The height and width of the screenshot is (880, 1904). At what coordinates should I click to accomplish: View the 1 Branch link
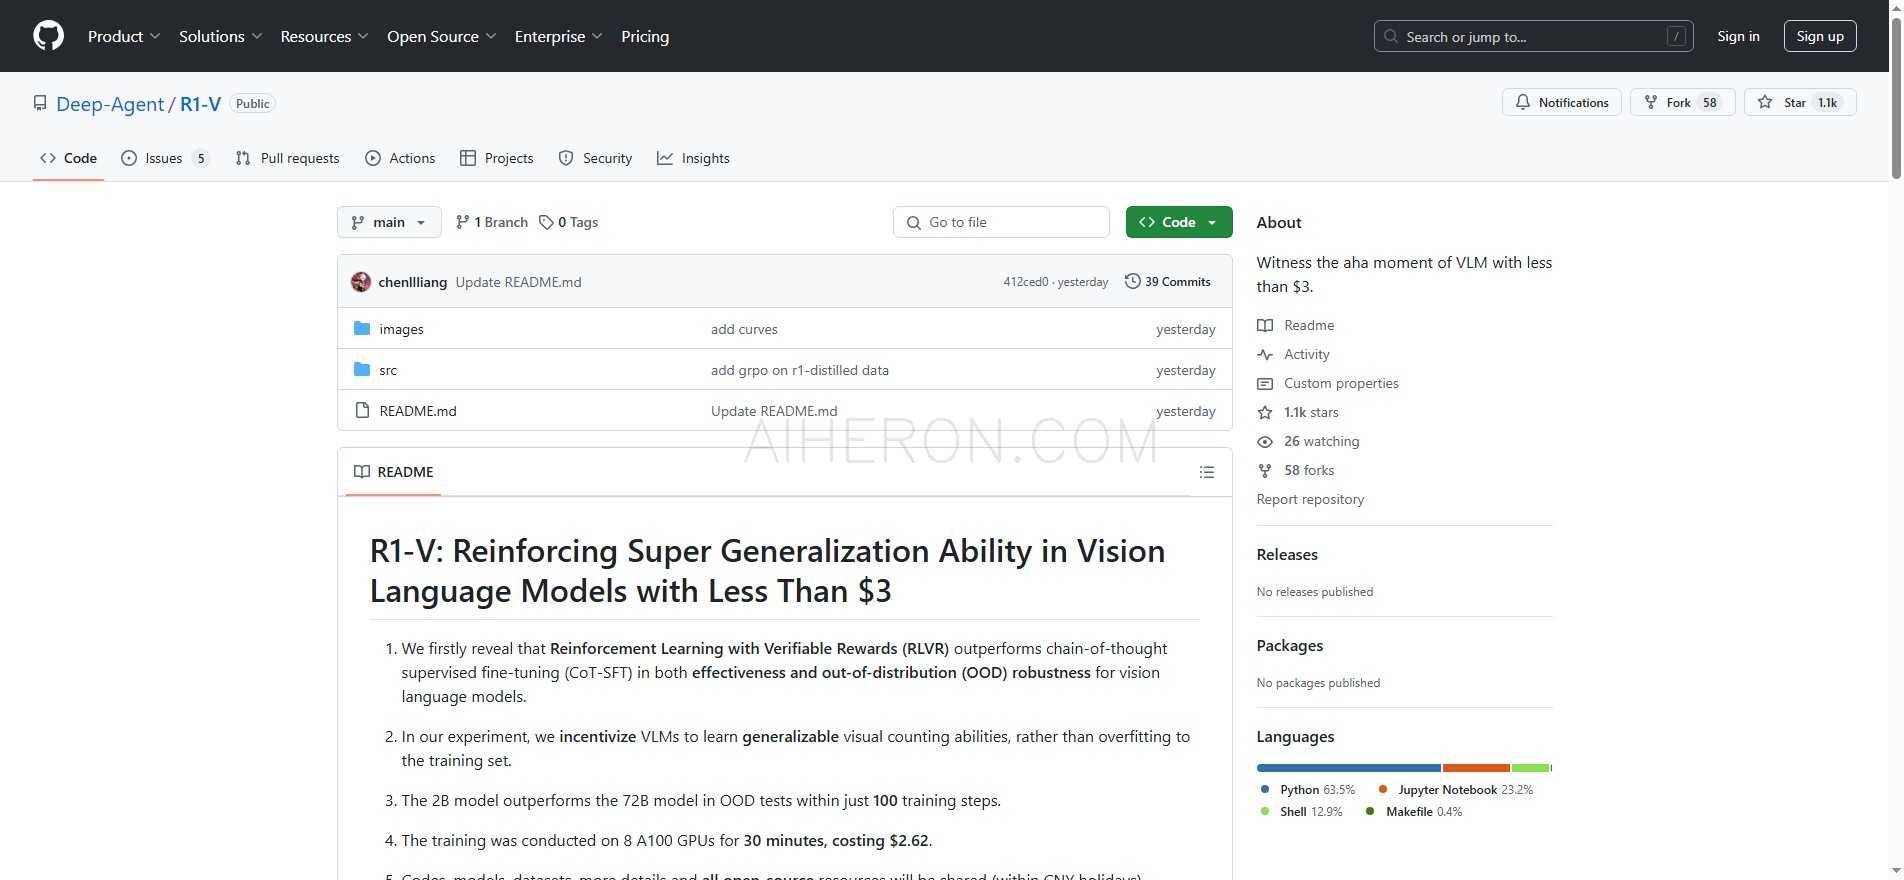pyautogui.click(x=491, y=222)
